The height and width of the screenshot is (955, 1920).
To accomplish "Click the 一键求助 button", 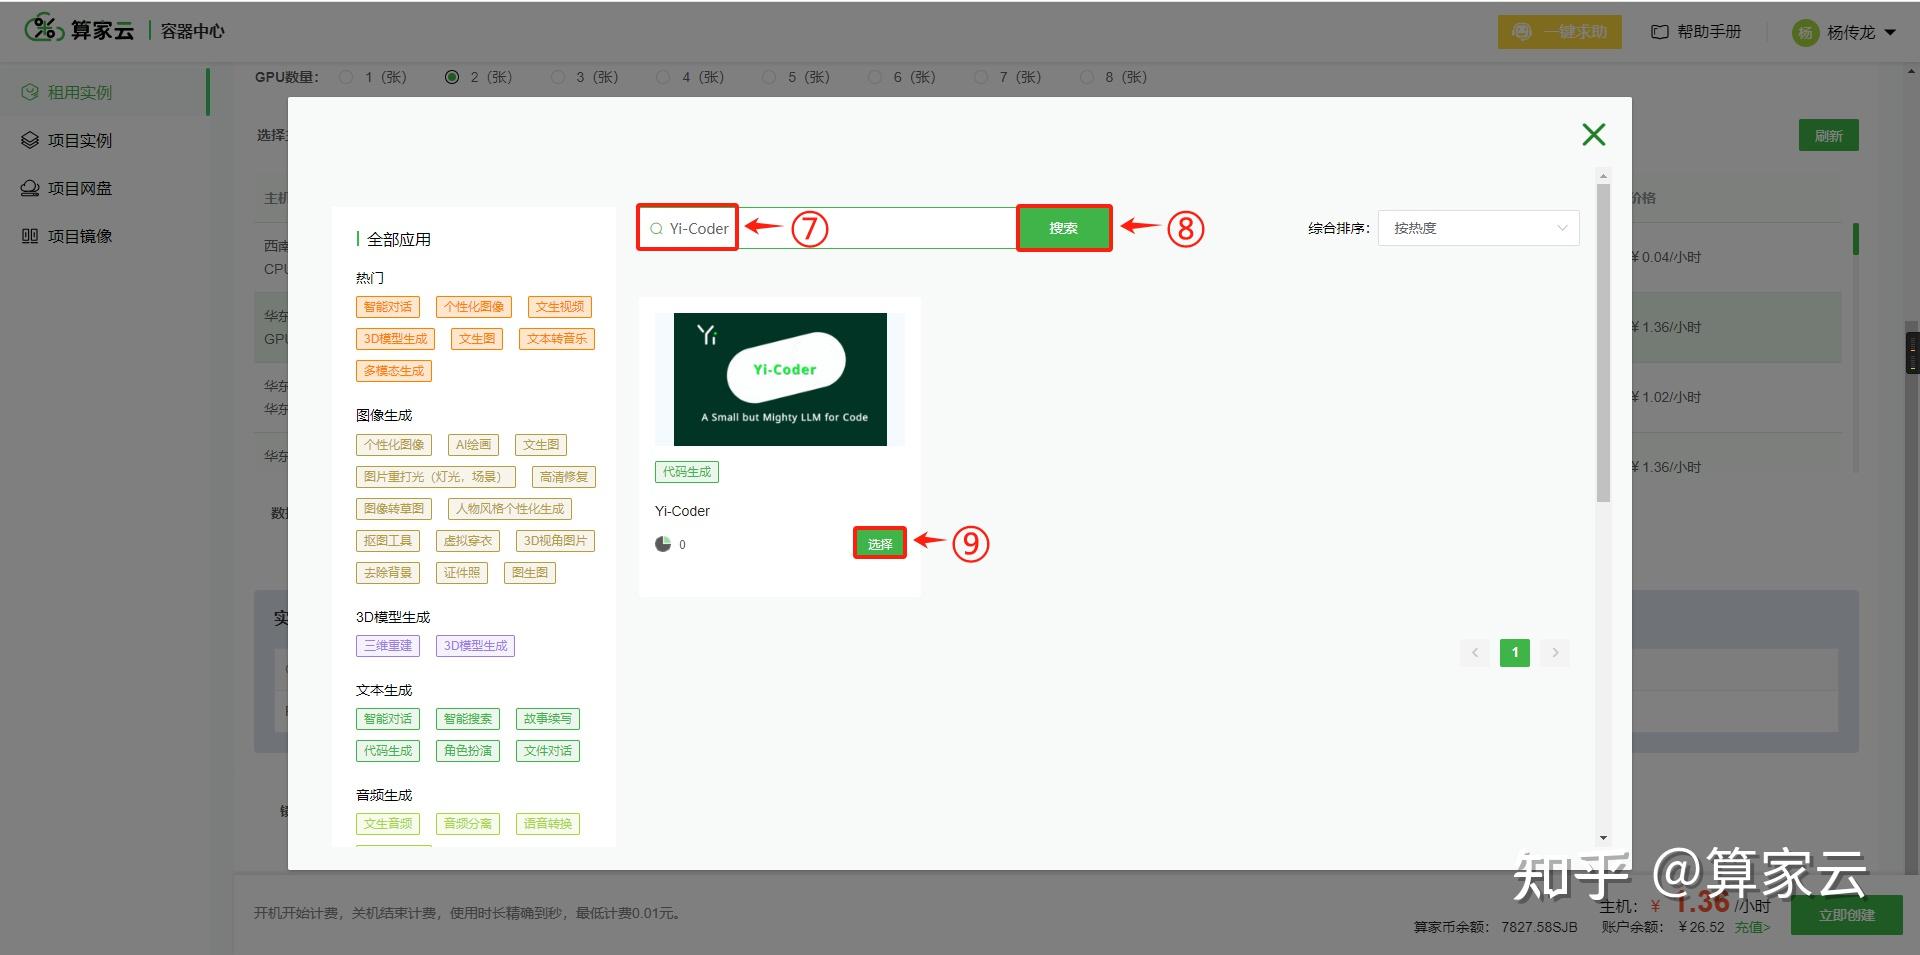I will pos(1560,32).
